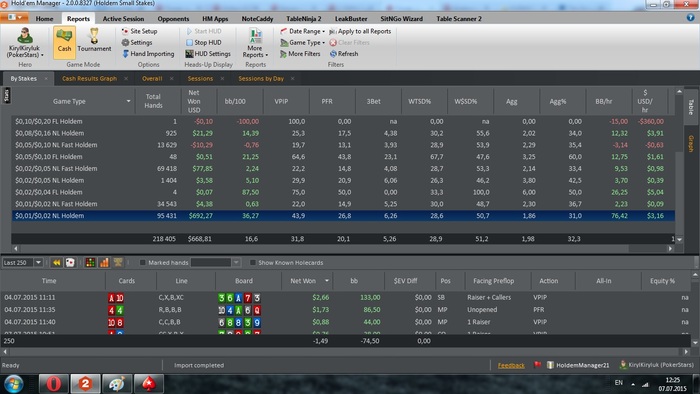The height and width of the screenshot is (394, 700).
Task: Click colored grid matrix icon
Action: point(90,263)
